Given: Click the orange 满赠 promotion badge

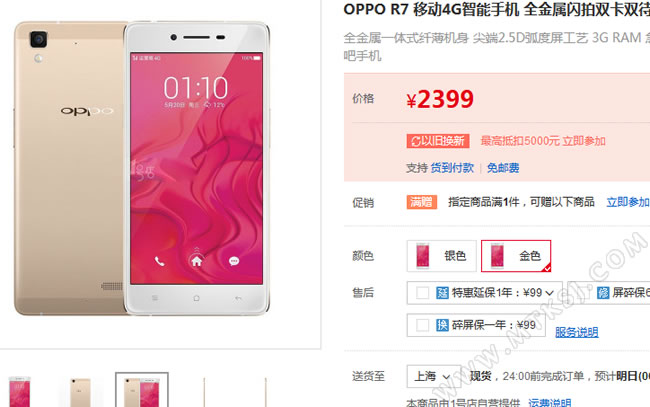Looking at the screenshot, I should pyautogui.click(x=422, y=202).
